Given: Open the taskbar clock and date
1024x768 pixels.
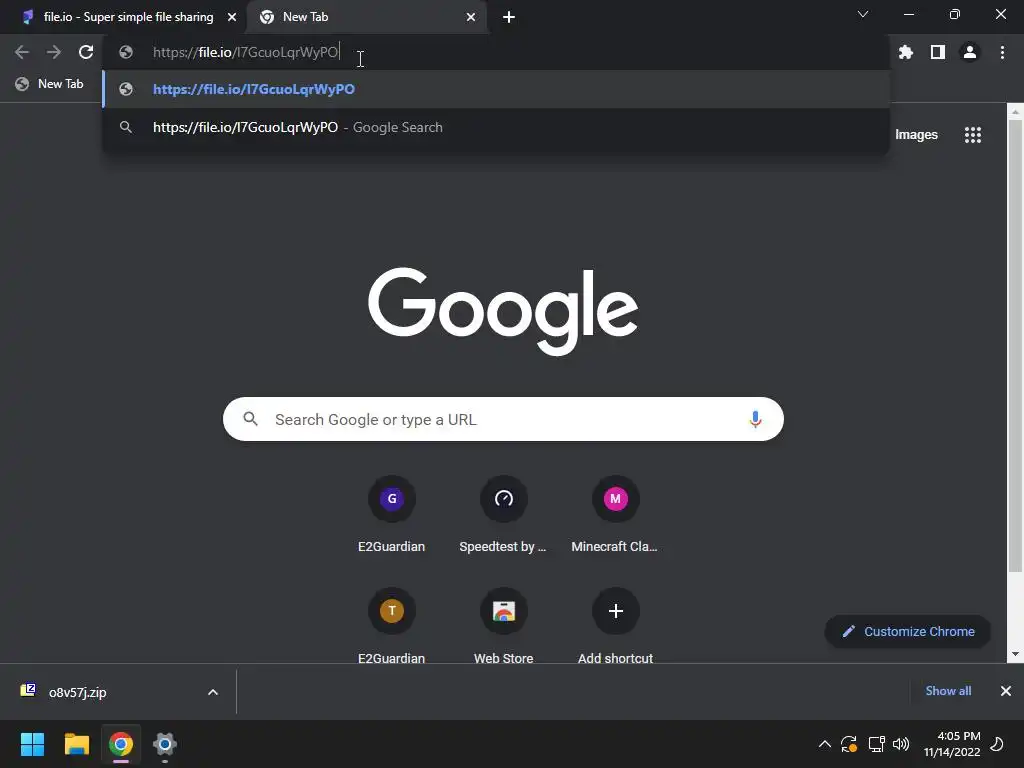Looking at the screenshot, I should [952, 744].
